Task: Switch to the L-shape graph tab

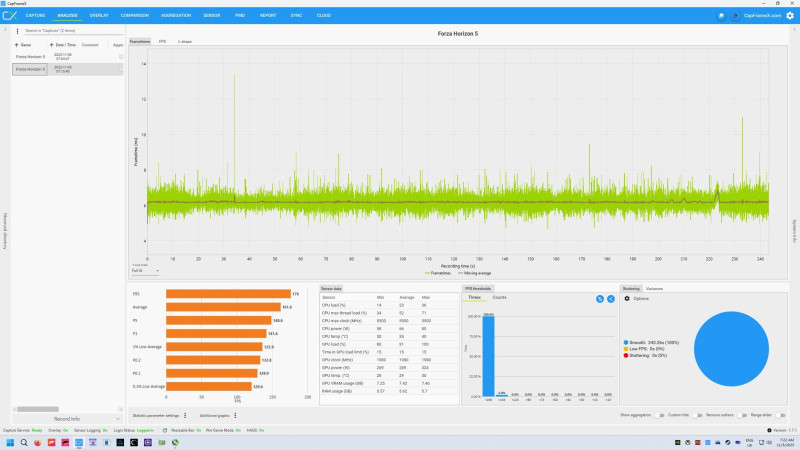Action: pyautogui.click(x=185, y=41)
